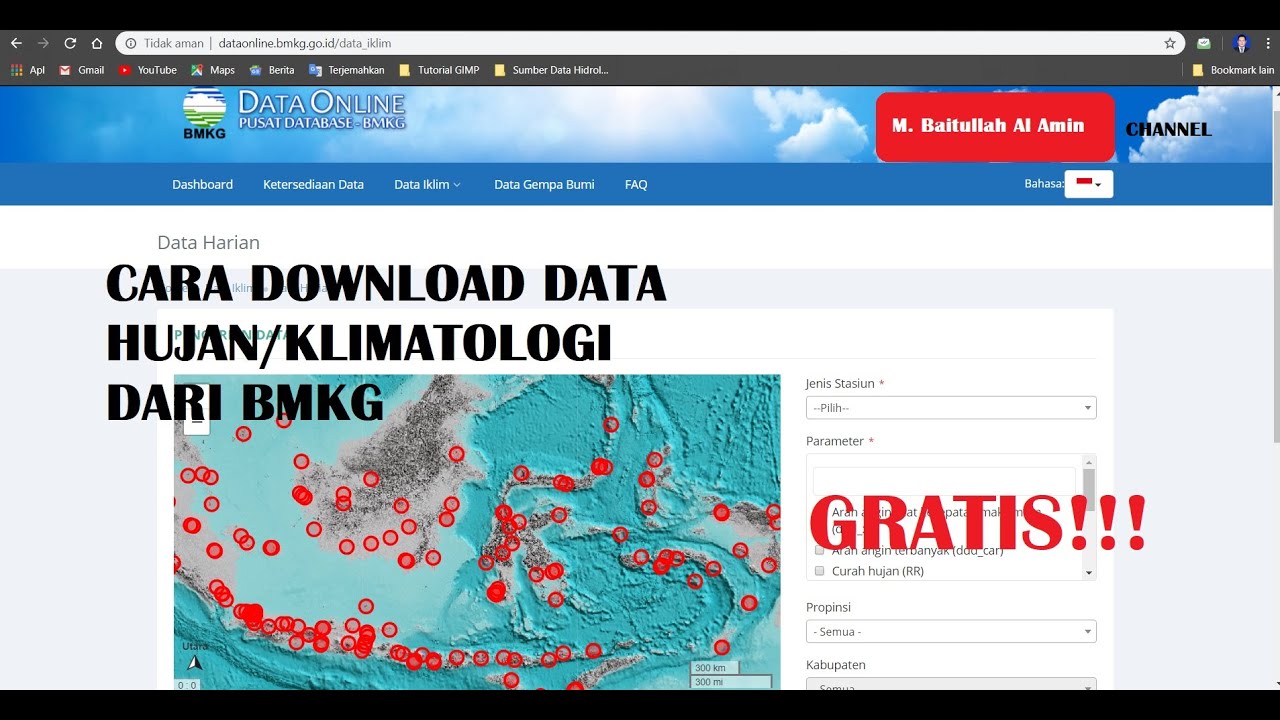Open the Apl apps grid bookmark

click(28, 70)
